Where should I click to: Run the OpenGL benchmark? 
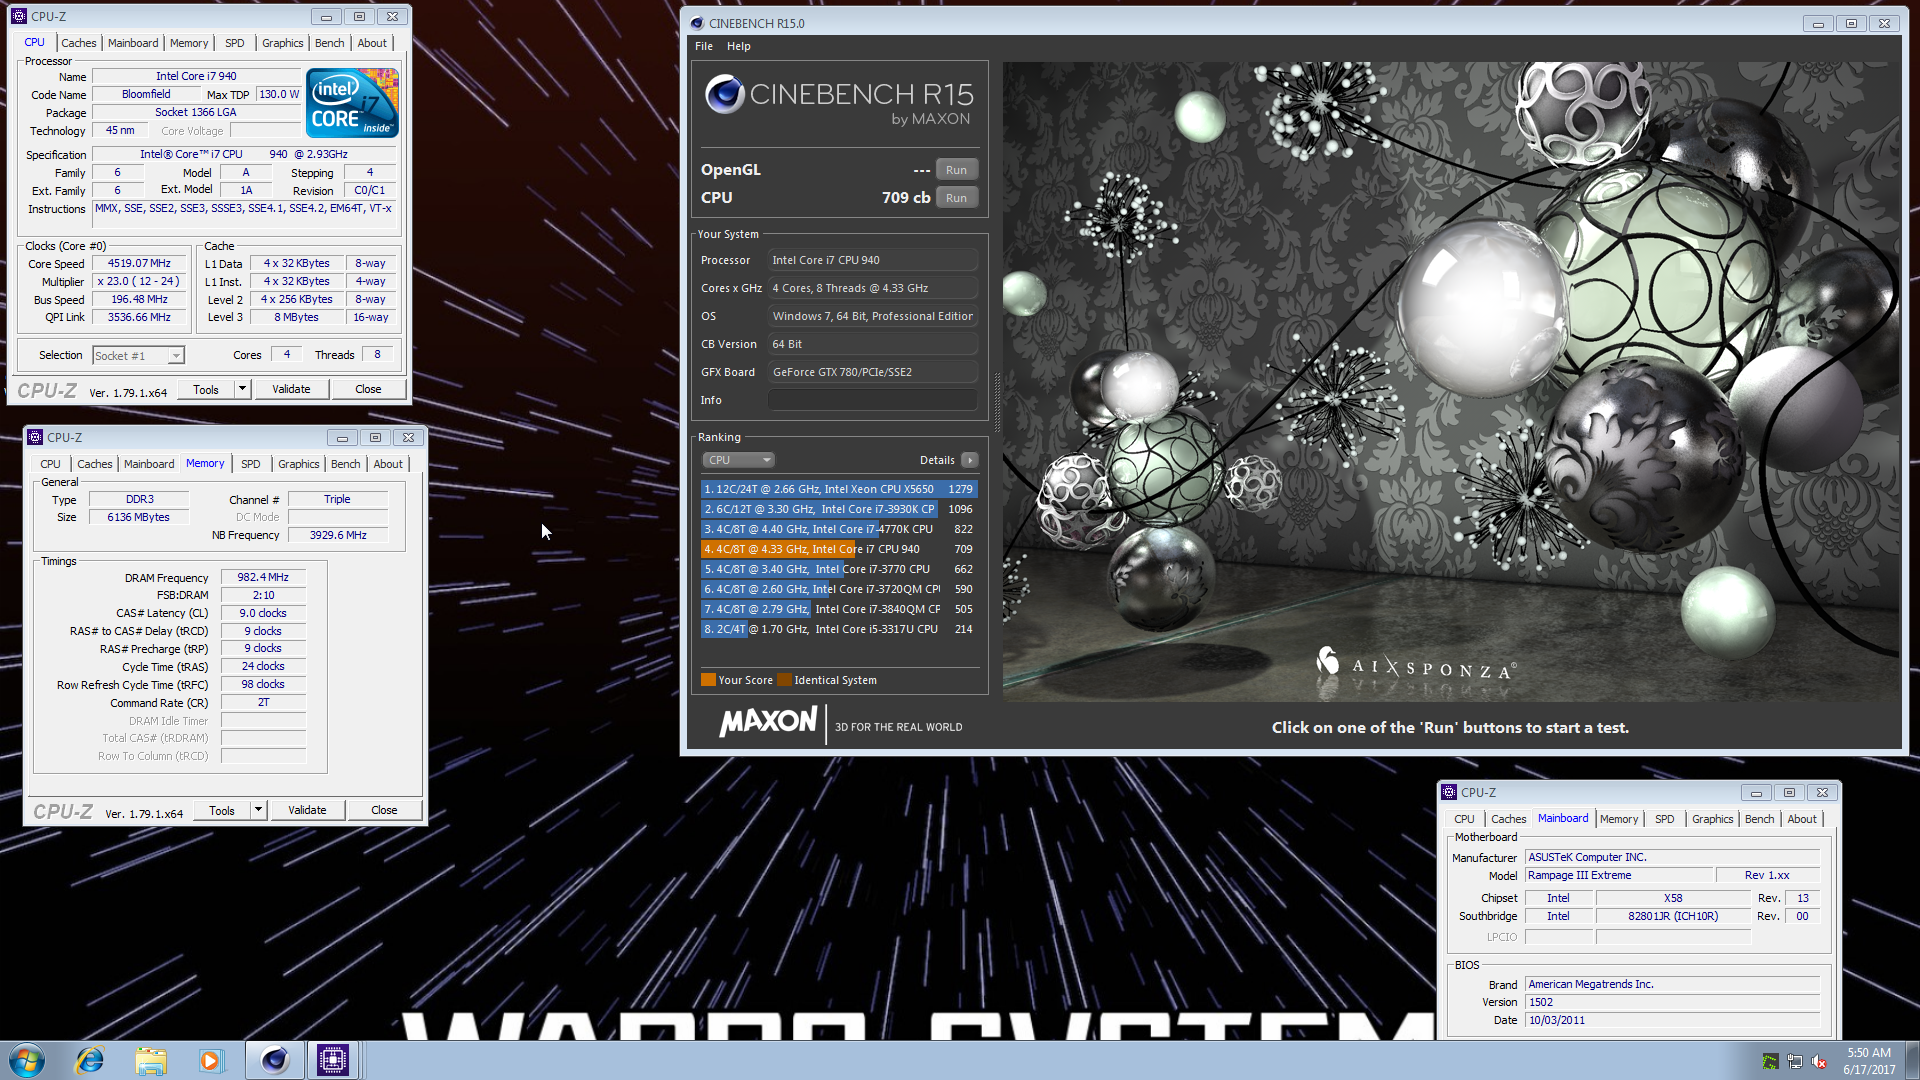[956, 170]
